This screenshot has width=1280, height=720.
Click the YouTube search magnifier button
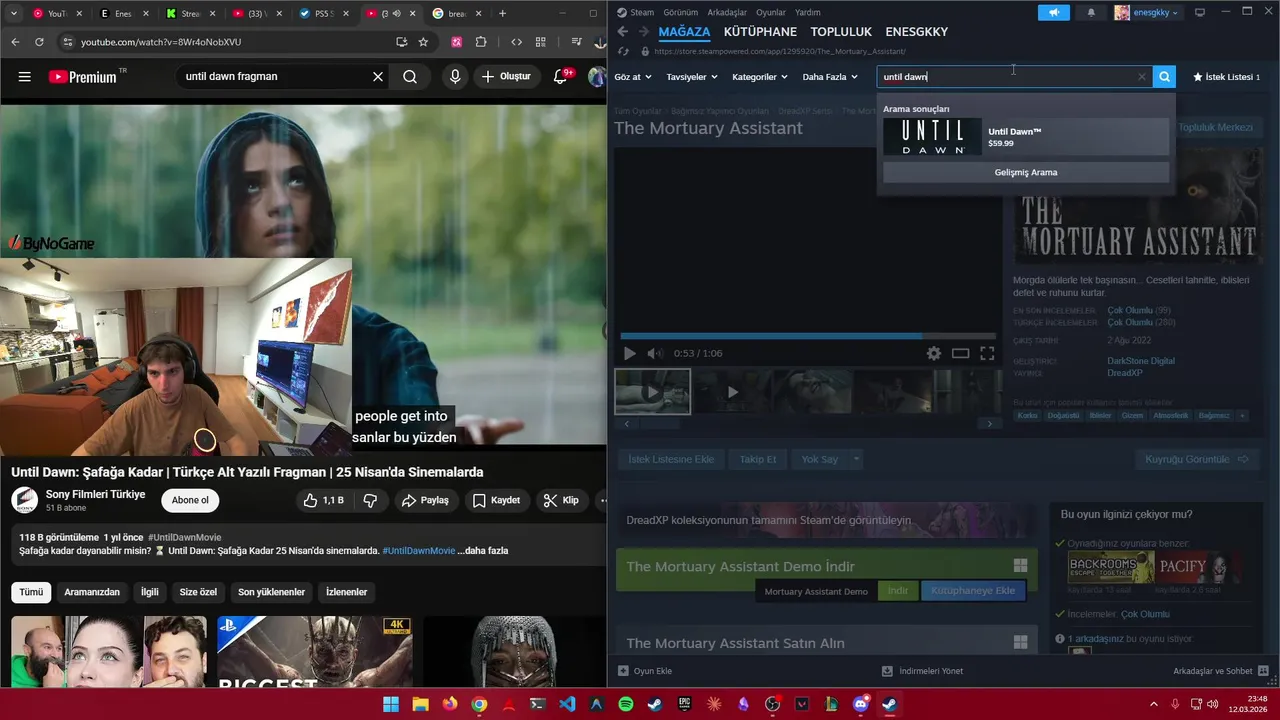pos(410,77)
